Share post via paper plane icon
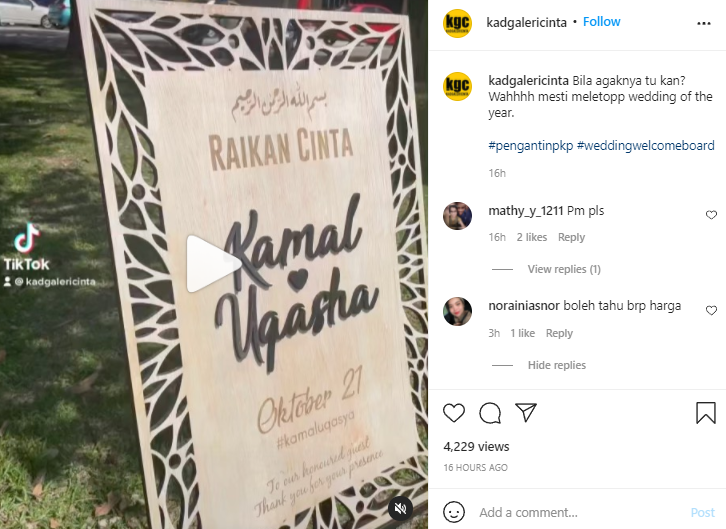 coord(526,412)
